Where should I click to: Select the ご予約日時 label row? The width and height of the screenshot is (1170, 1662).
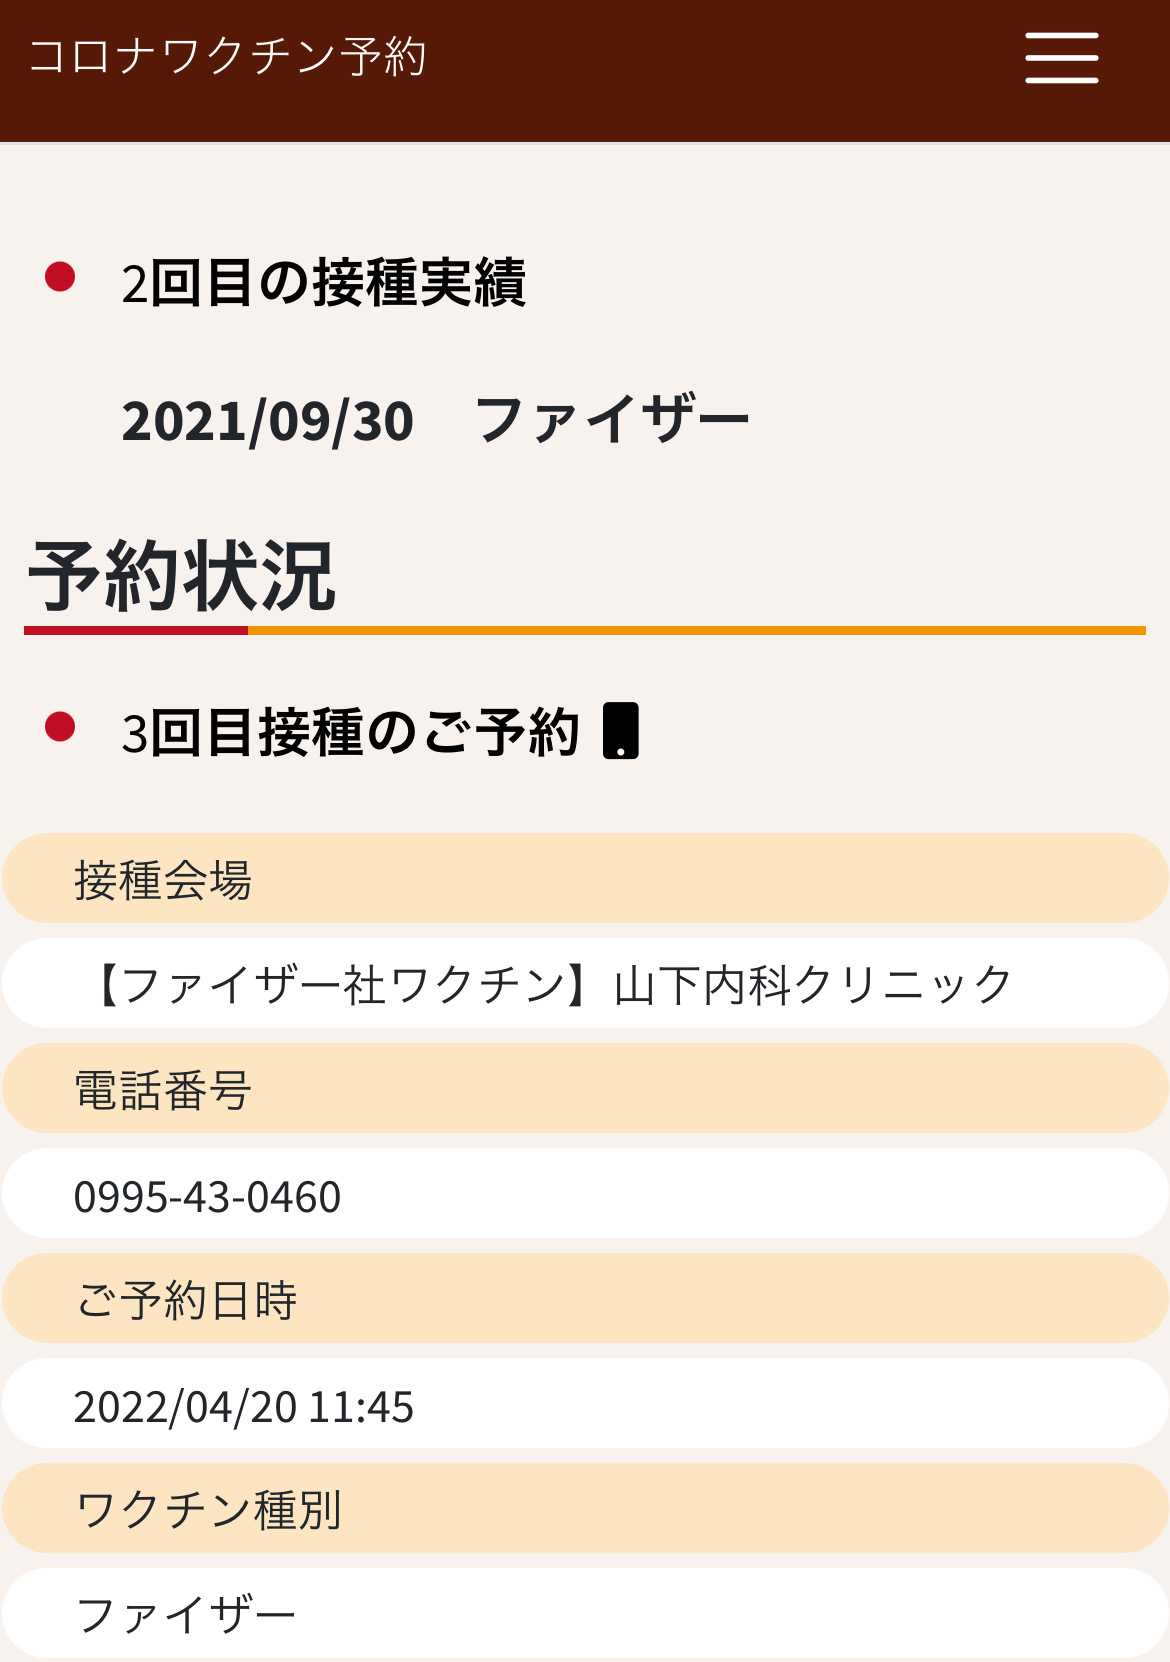[x=585, y=1298]
